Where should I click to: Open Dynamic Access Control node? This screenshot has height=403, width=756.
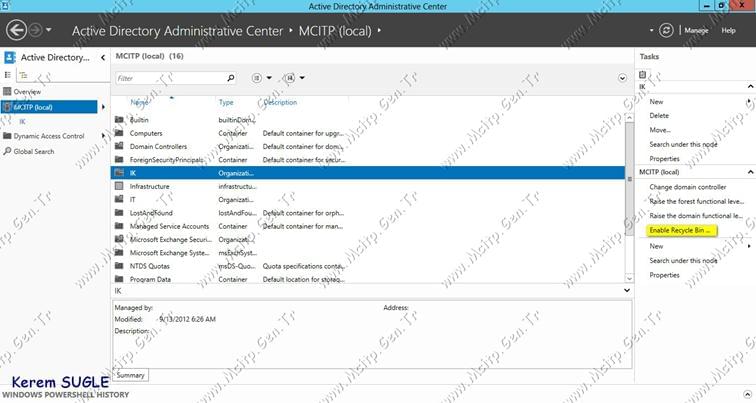tap(49, 136)
